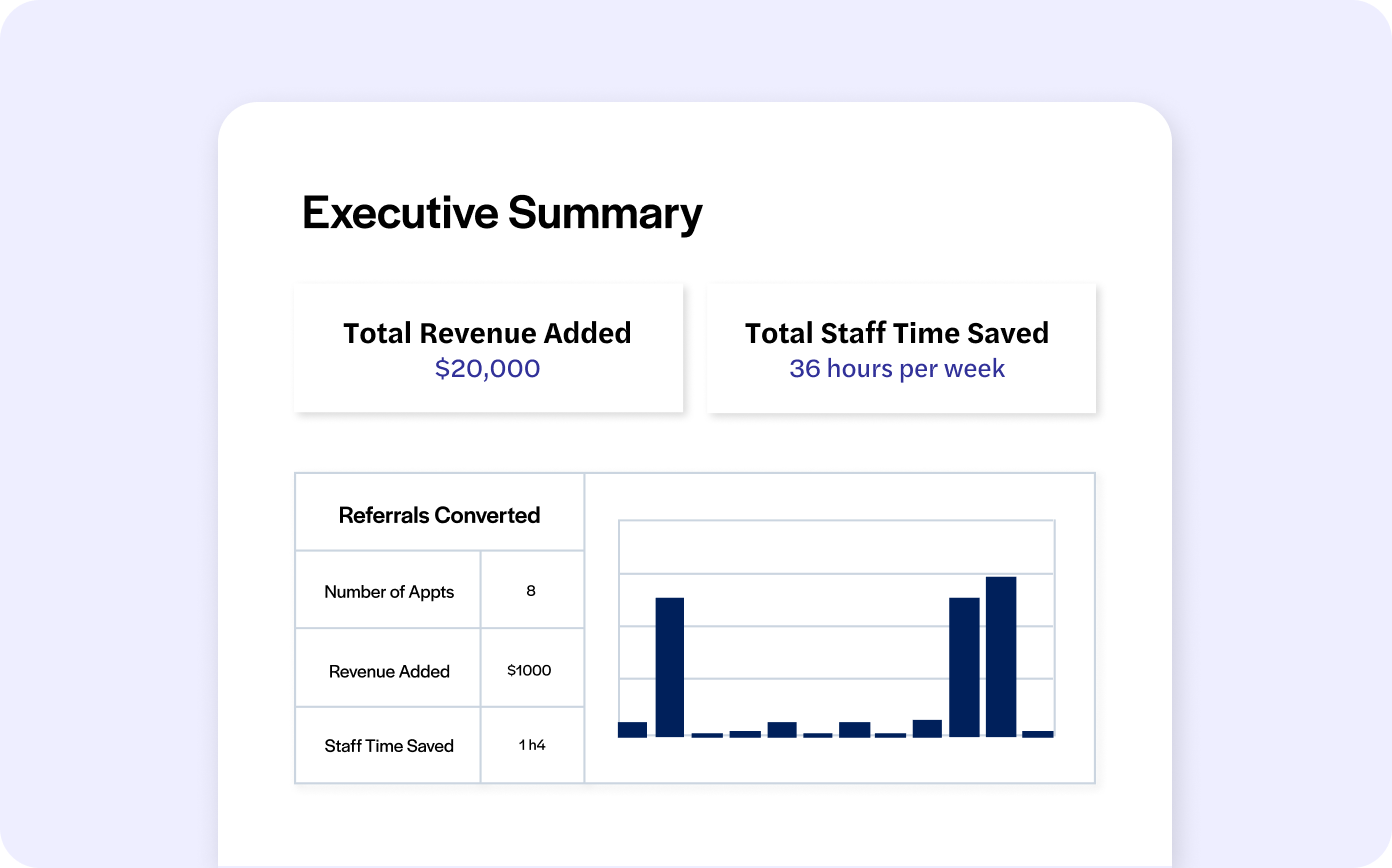Screen dimensions: 1392x868
Task: Select the Total Revenue Added card
Action: pyautogui.click(x=488, y=348)
